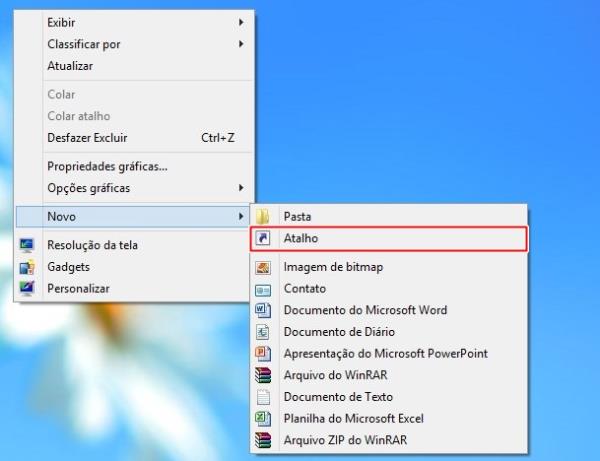The width and height of the screenshot is (600, 461).
Task: Click the Personalizar screen icon
Action: point(27,288)
